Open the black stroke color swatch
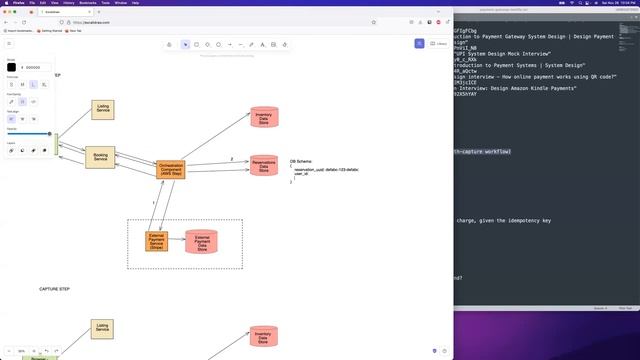Viewport: 640px width, 360px height. (11, 67)
